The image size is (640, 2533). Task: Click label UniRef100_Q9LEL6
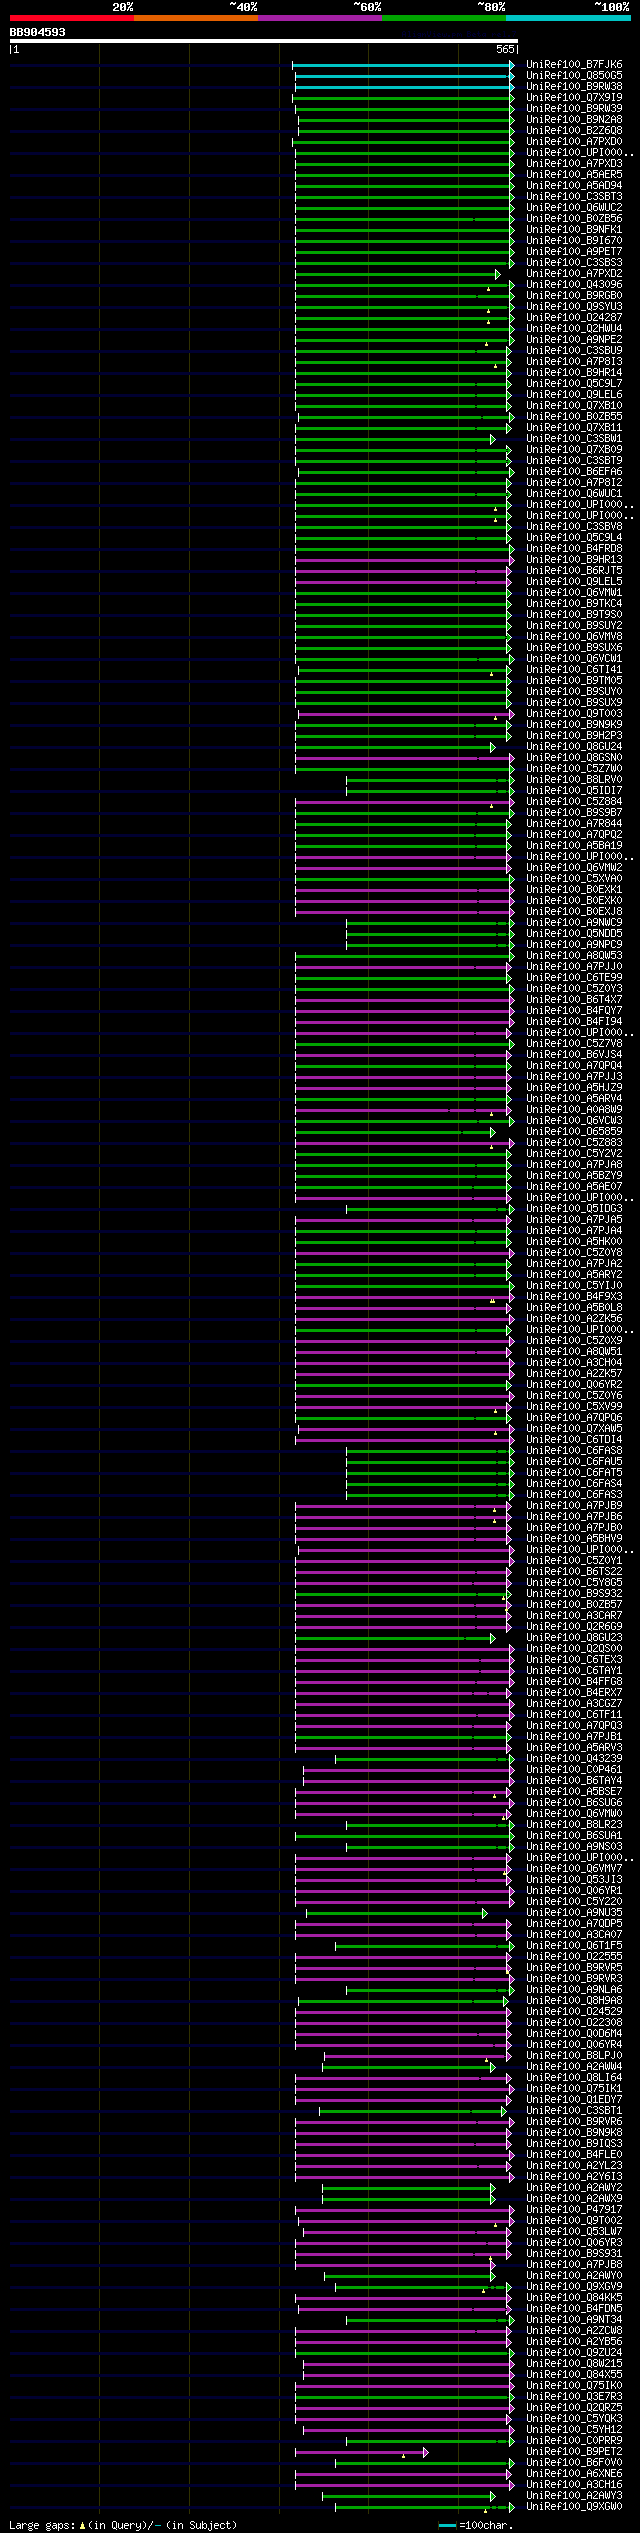click(574, 395)
